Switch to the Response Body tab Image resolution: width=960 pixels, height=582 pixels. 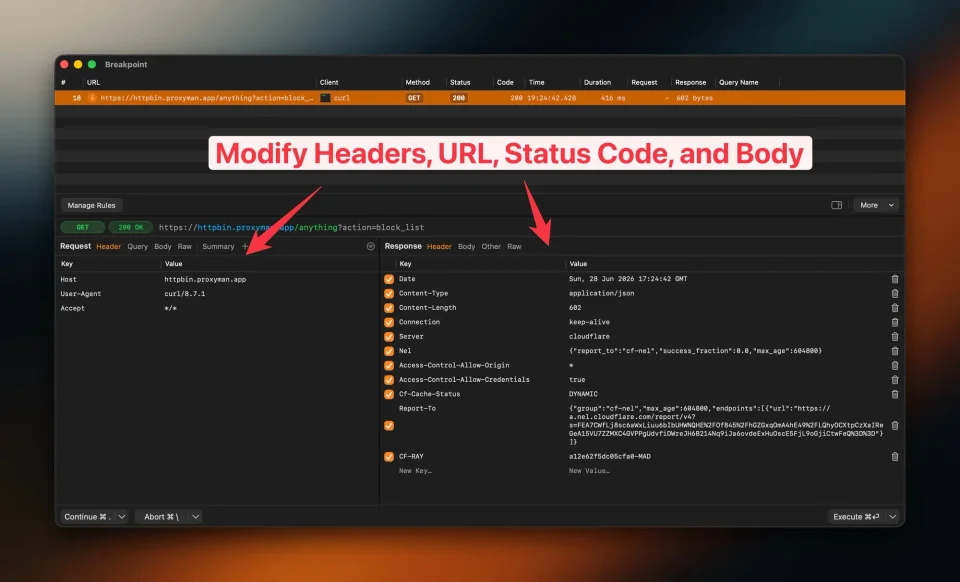[x=467, y=247]
